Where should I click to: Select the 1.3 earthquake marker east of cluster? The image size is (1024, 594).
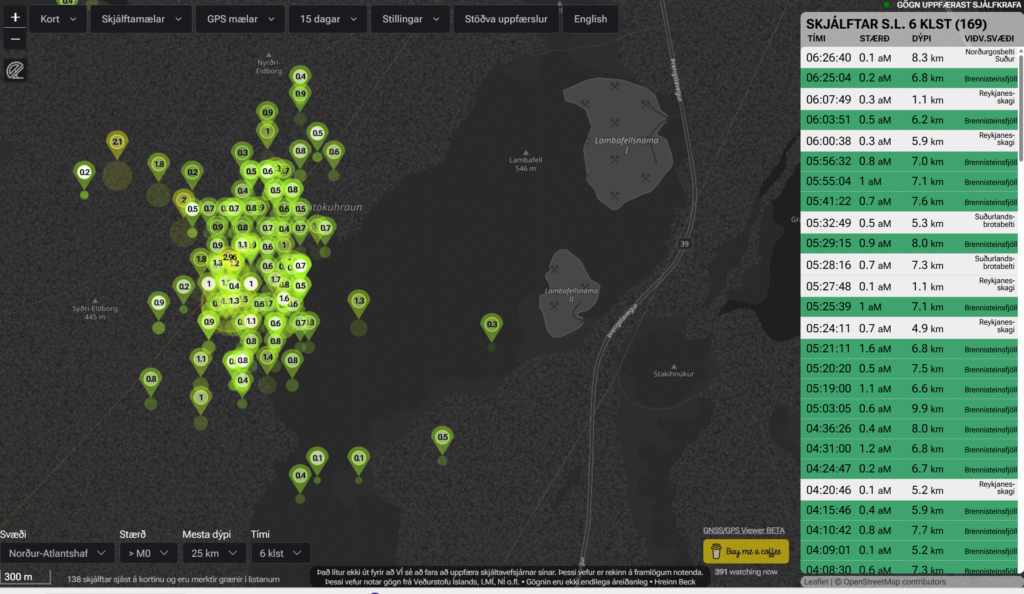pos(359,300)
